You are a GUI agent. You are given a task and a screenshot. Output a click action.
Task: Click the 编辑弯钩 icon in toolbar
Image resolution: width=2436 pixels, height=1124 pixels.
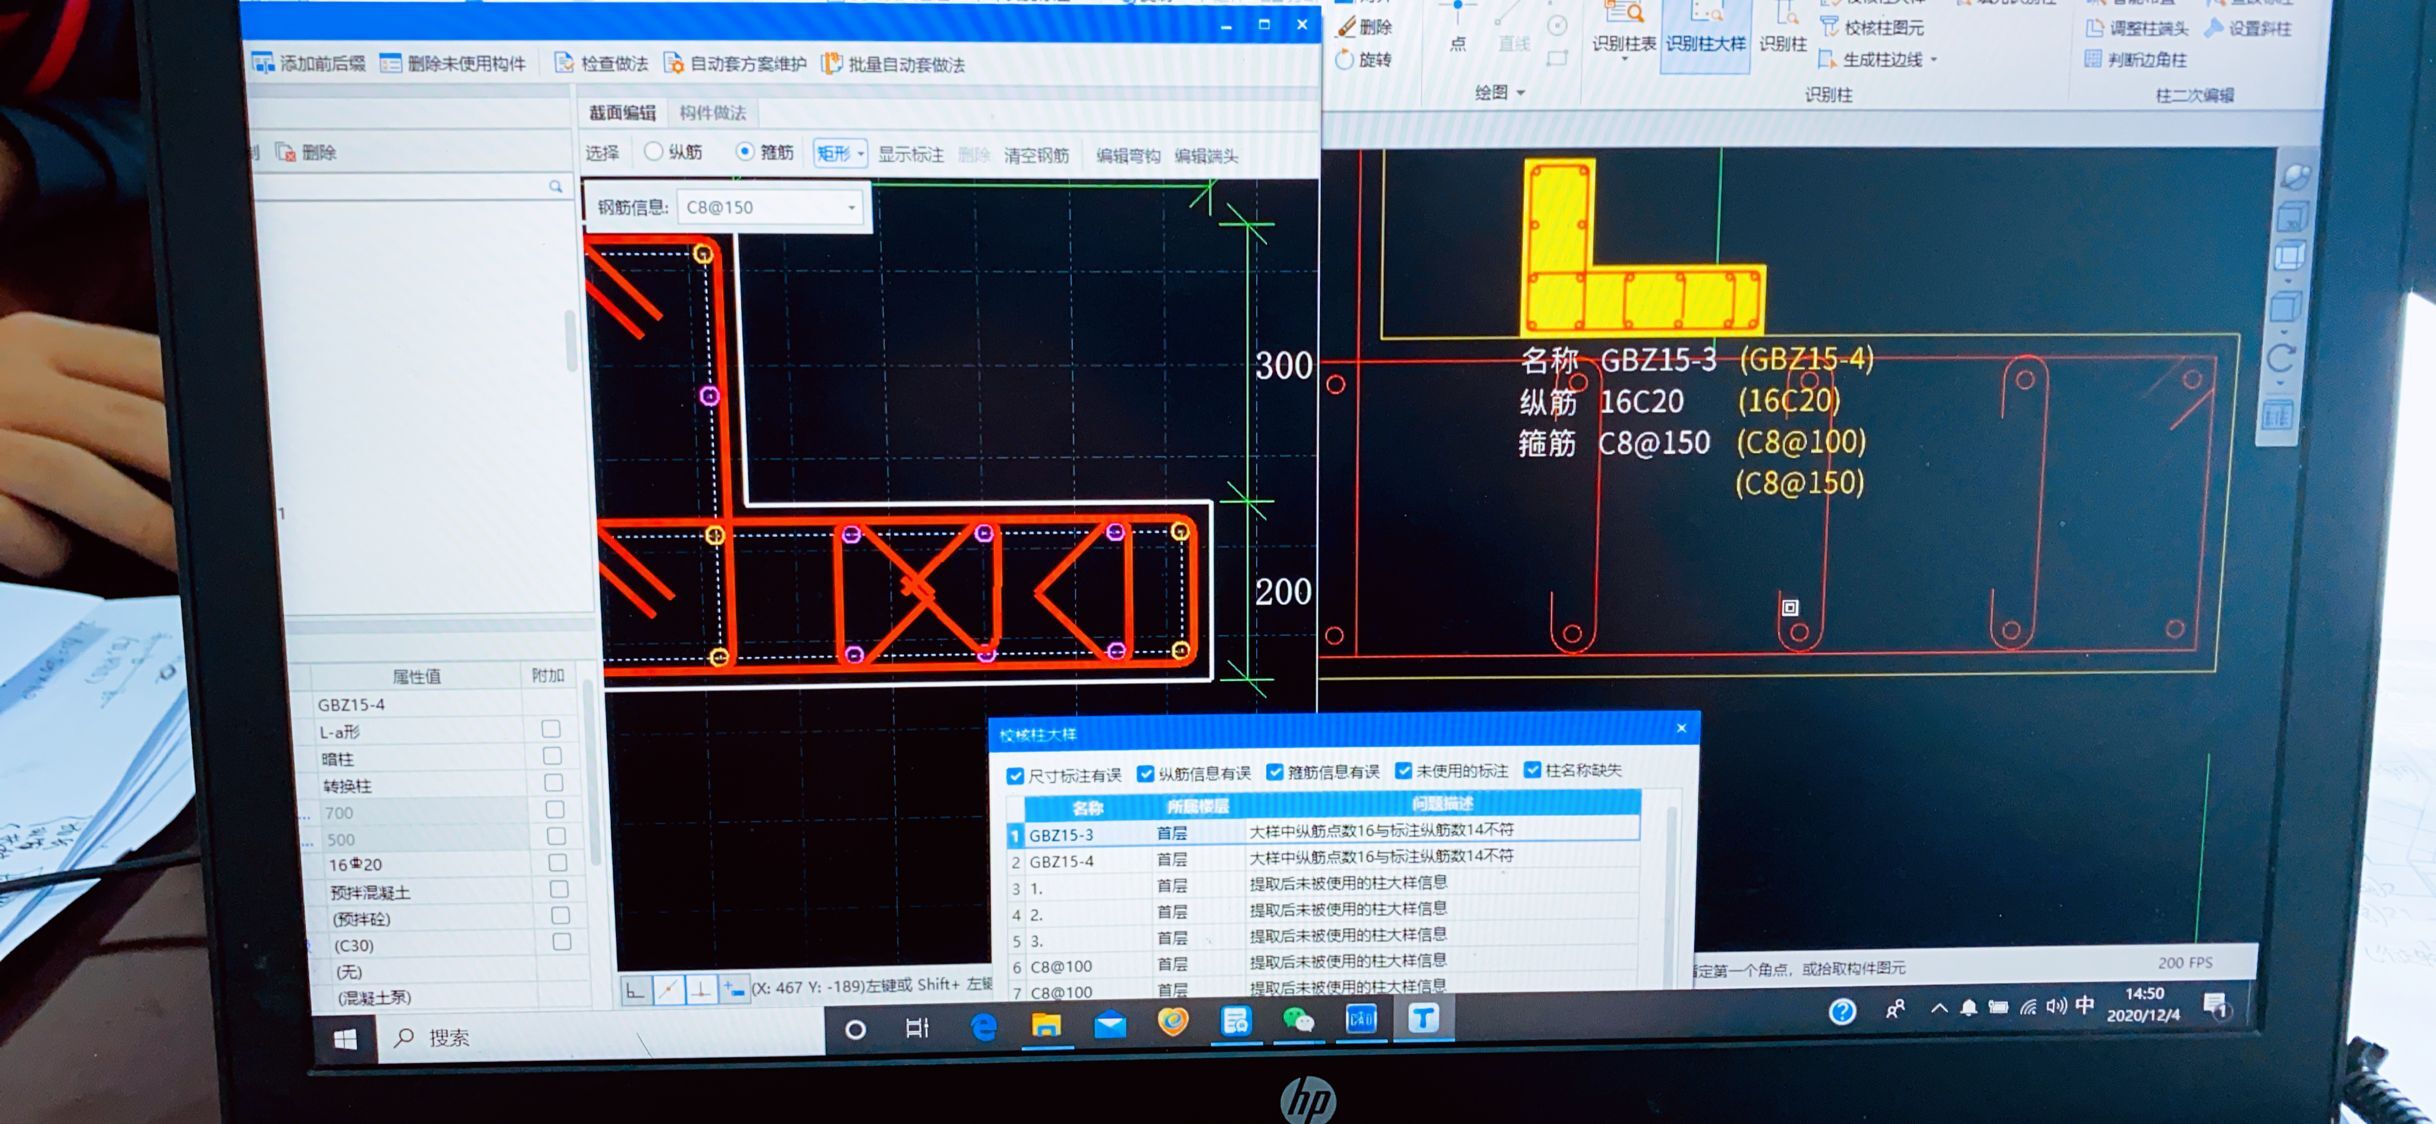pyautogui.click(x=1123, y=154)
